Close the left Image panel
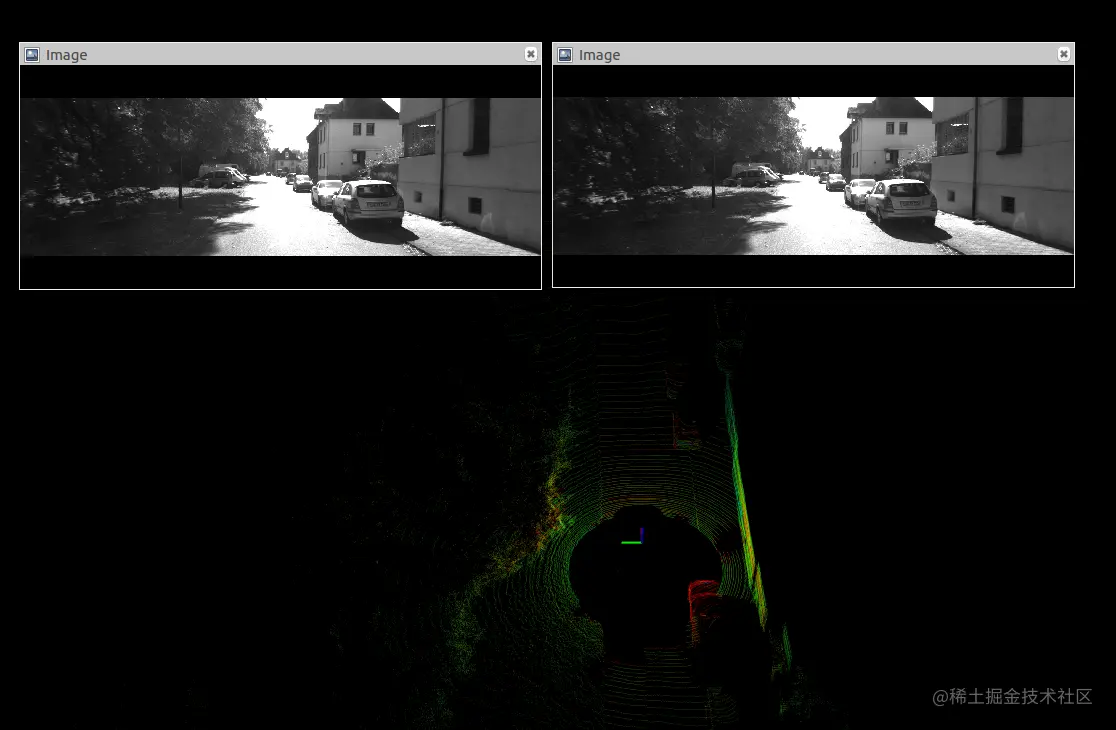 (530, 54)
